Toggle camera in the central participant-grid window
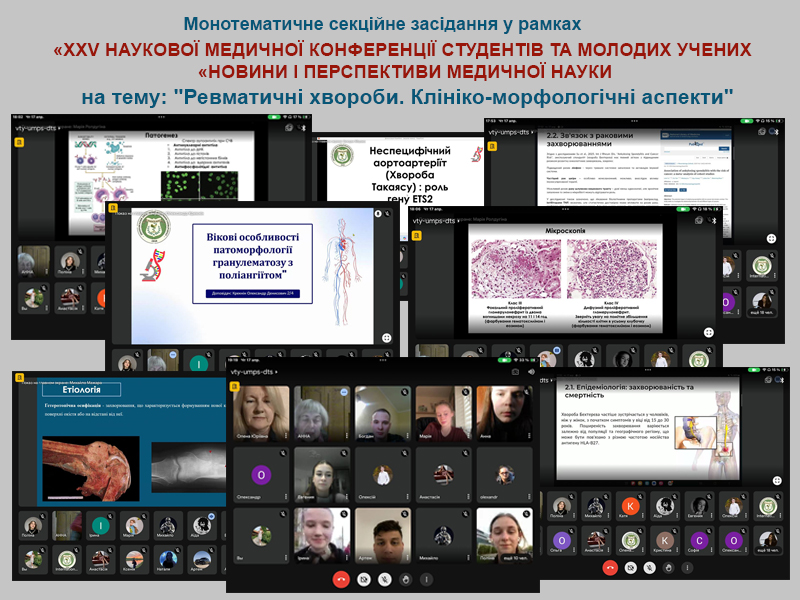The width and height of the screenshot is (800, 600). point(364,579)
